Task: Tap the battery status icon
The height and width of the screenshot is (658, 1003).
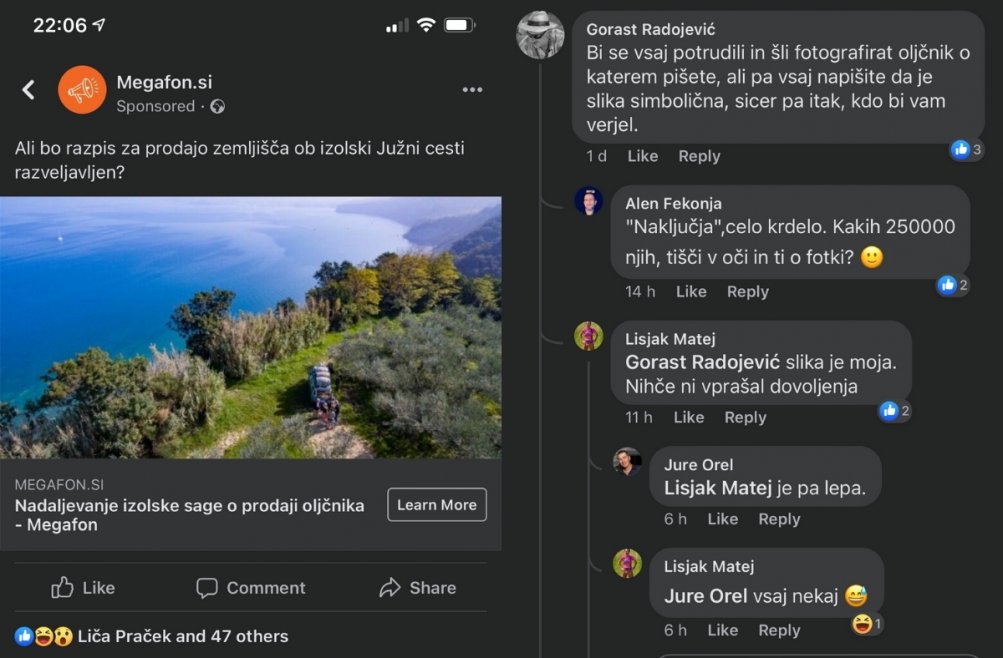Action: click(x=459, y=25)
